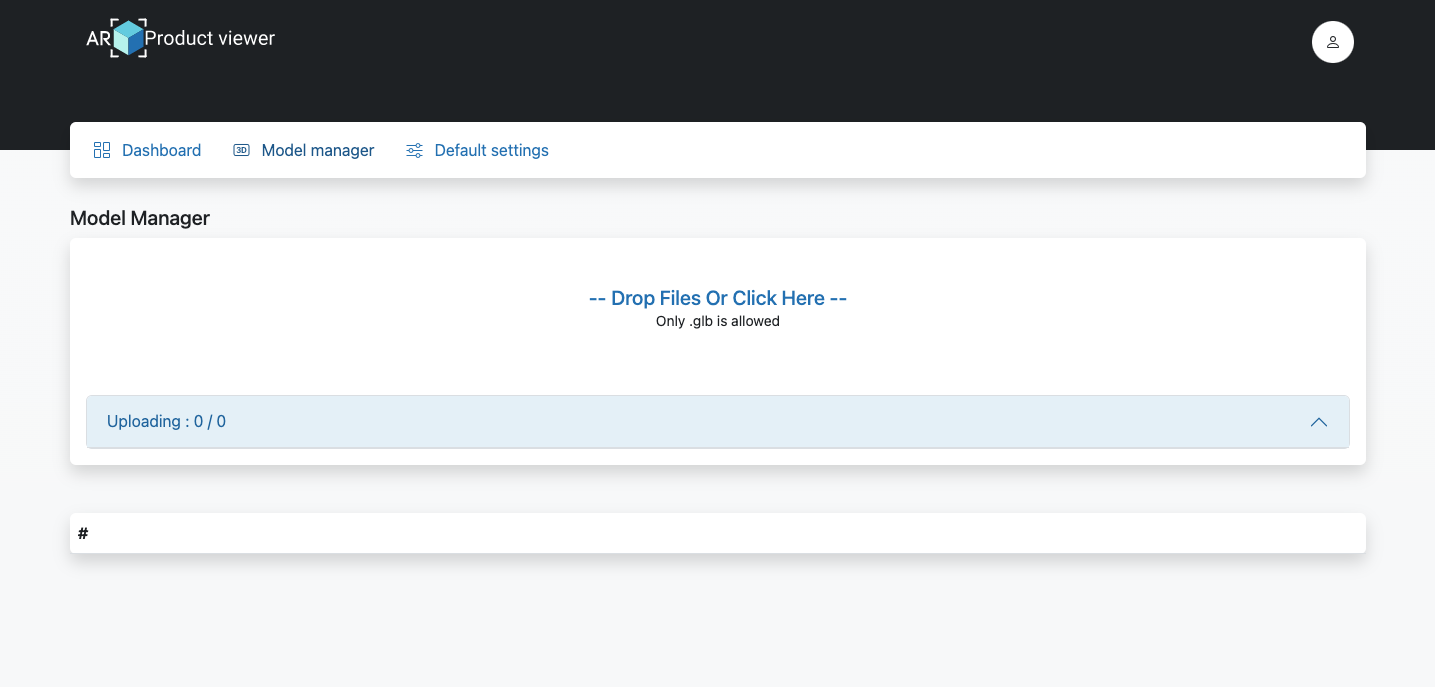
Task: Open the Default settings tab
Action: pyautogui.click(x=491, y=150)
